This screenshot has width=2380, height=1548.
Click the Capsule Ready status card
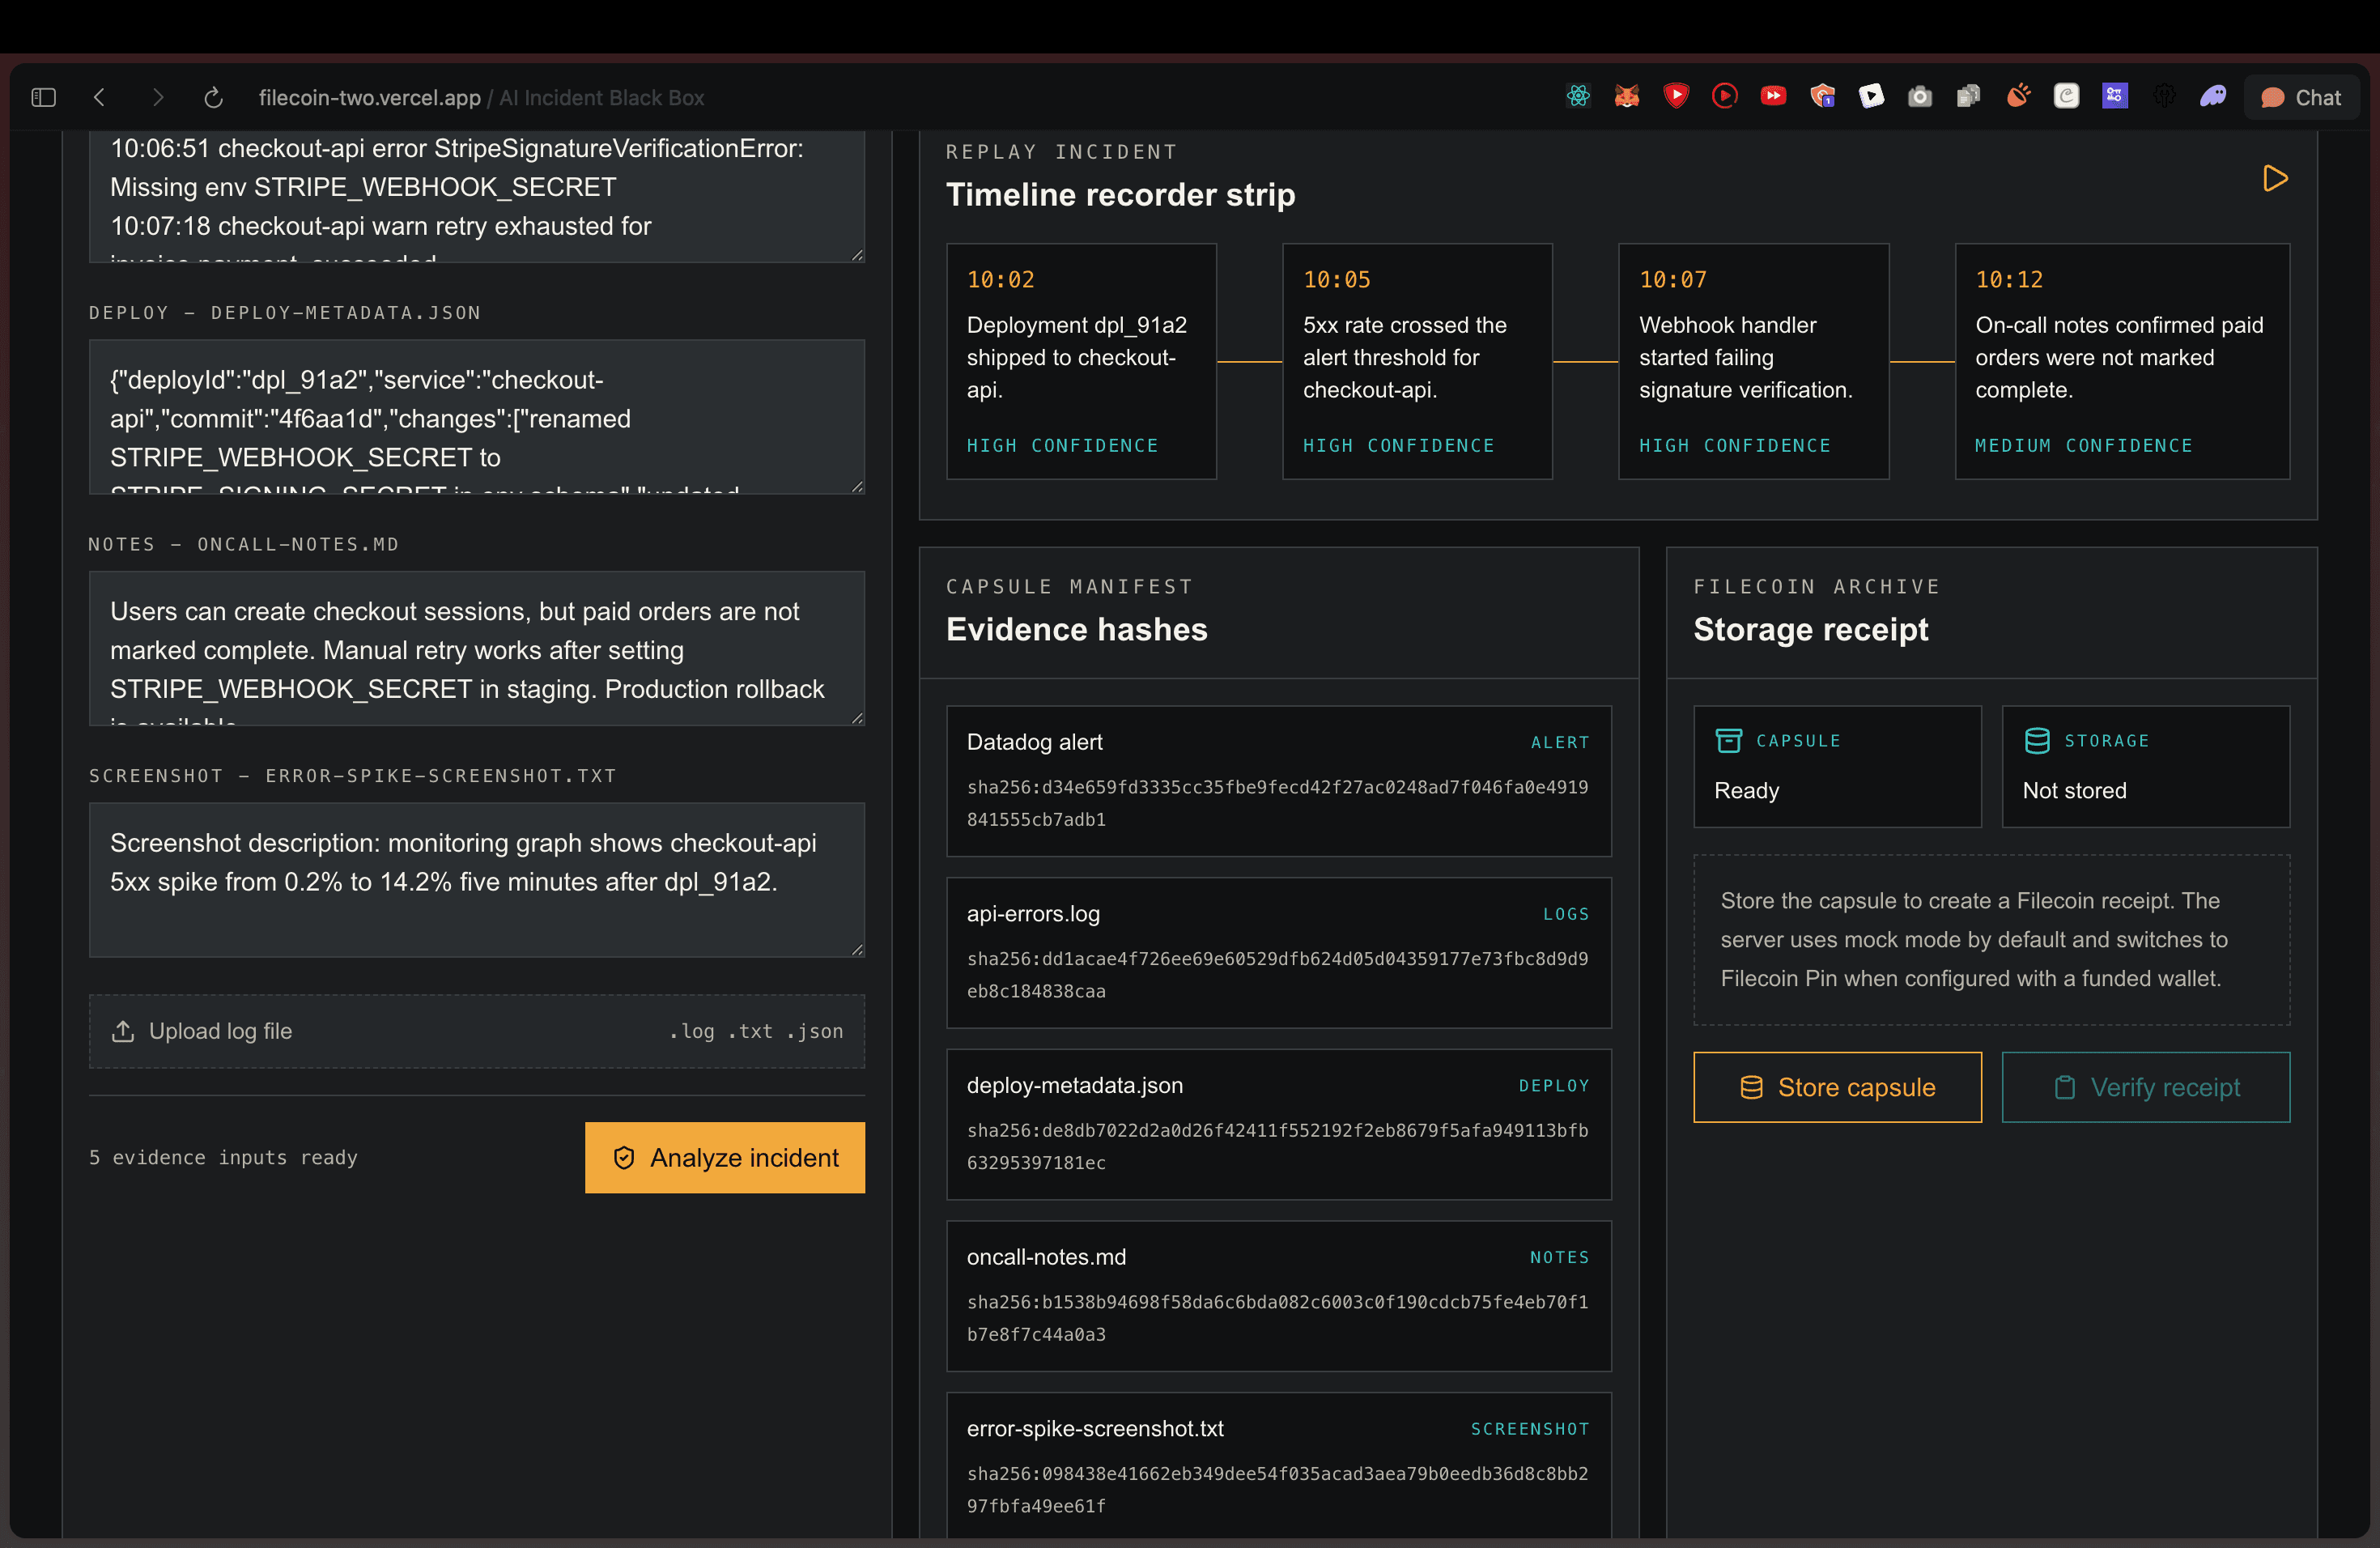pyautogui.click(x=1837, y=767)
